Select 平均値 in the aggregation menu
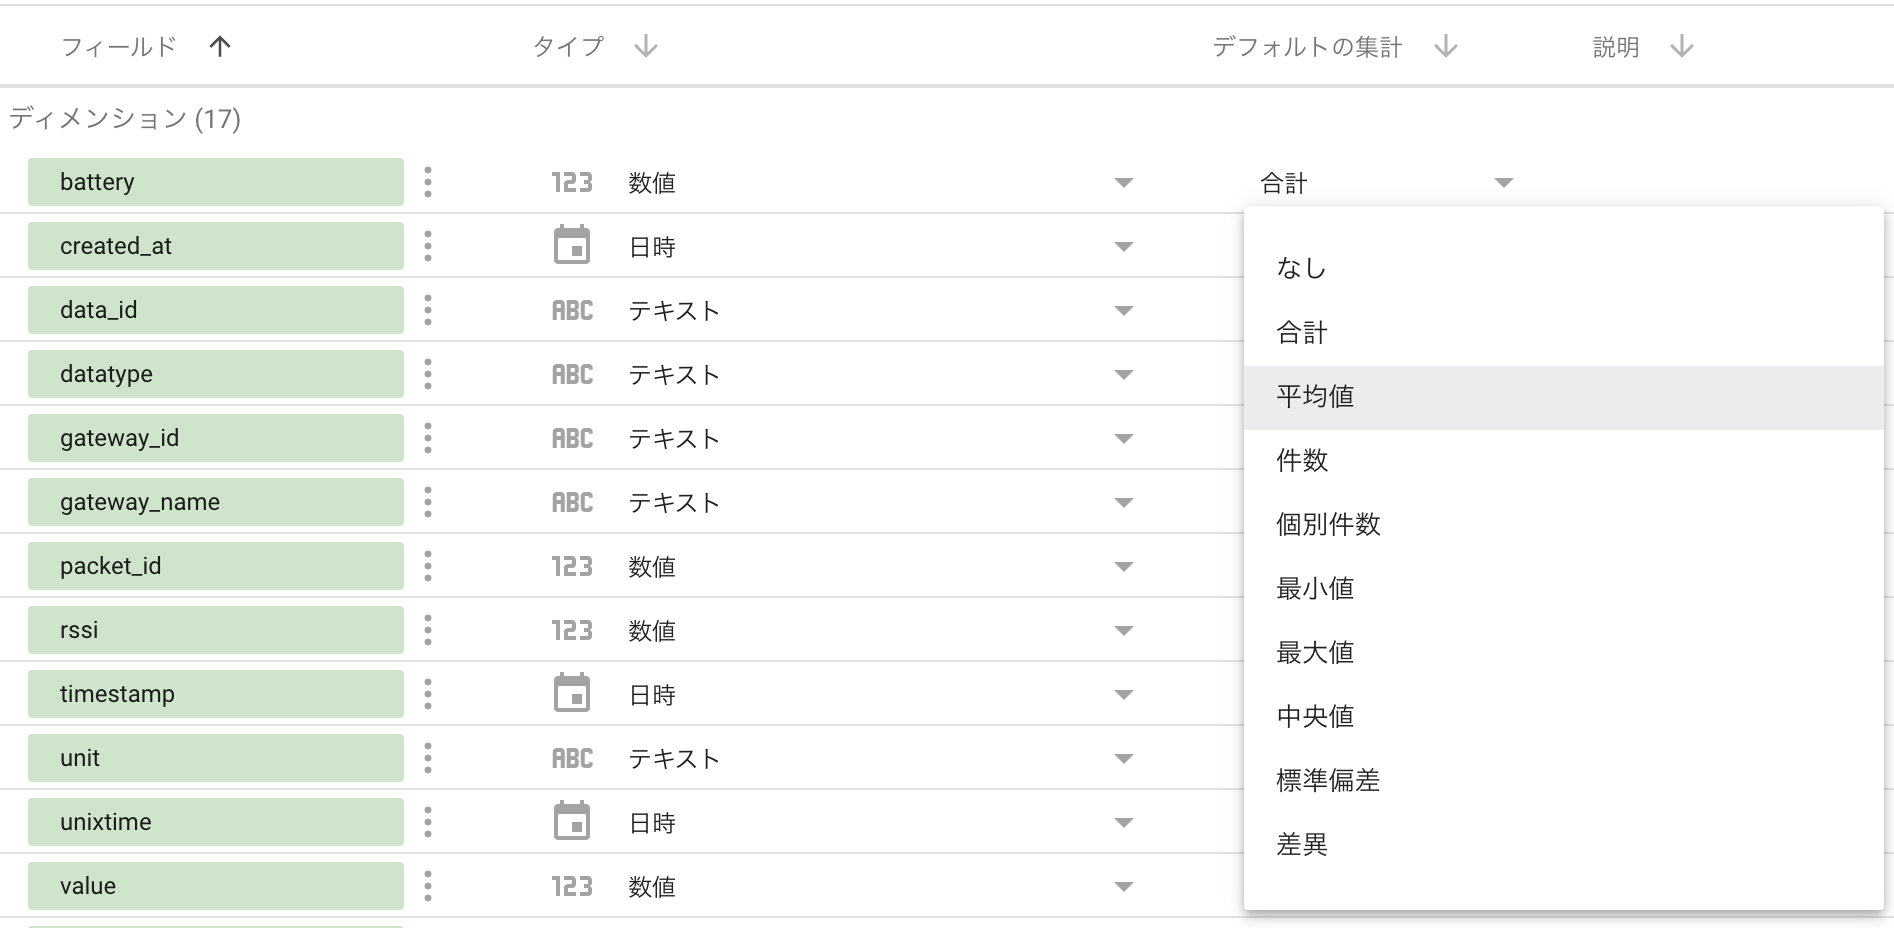This screenshot has width=1894, height=928. (x=1315, y=396)
